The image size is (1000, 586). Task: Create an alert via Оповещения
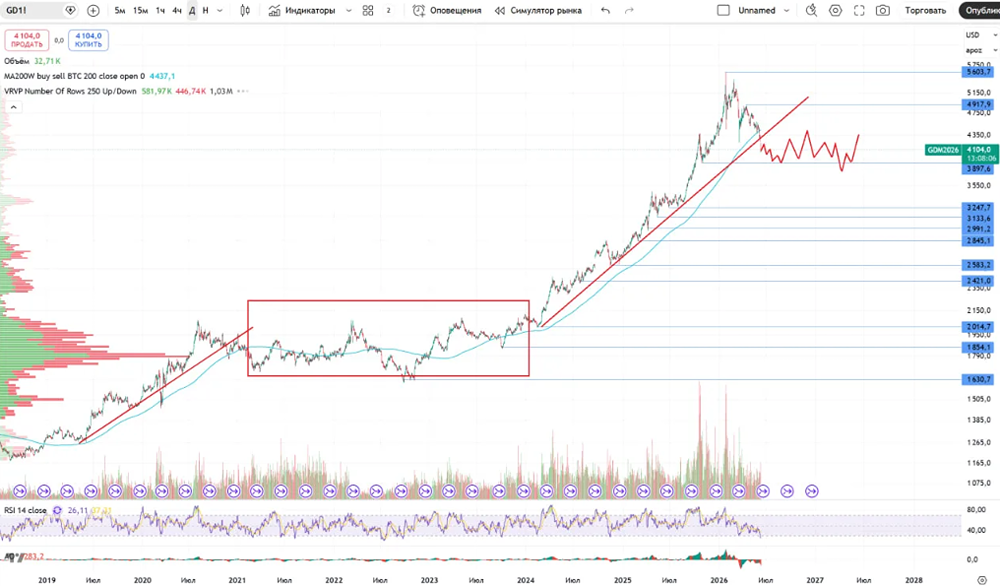click(447, 10)
